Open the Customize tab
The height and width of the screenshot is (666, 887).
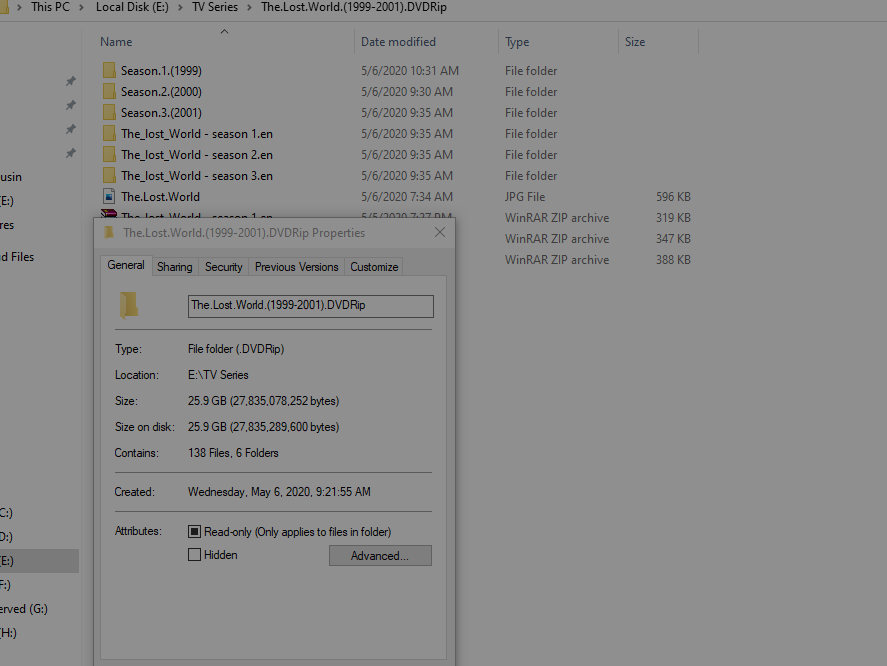pyautogui.click(x=374, y=267)
